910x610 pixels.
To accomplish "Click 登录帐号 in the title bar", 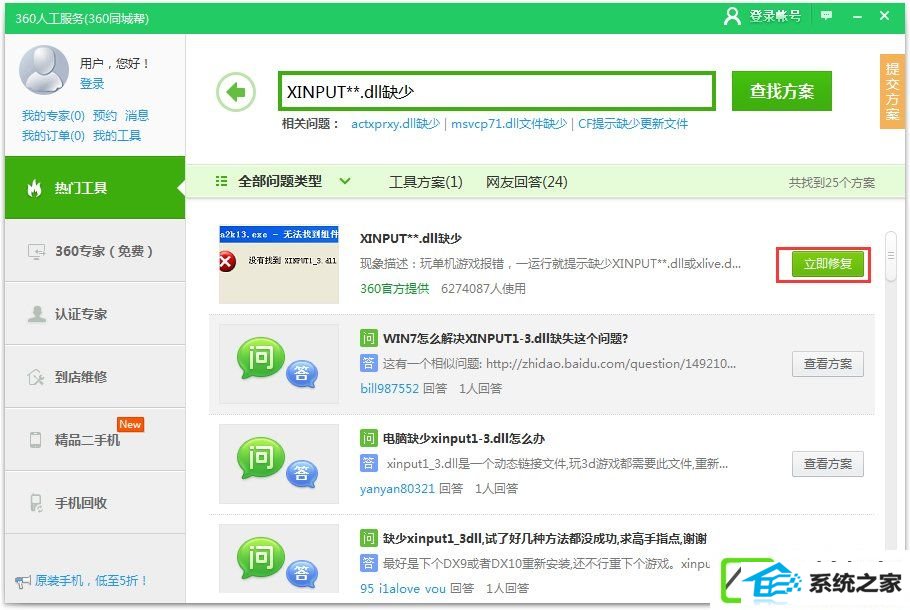I will (775, 16).
